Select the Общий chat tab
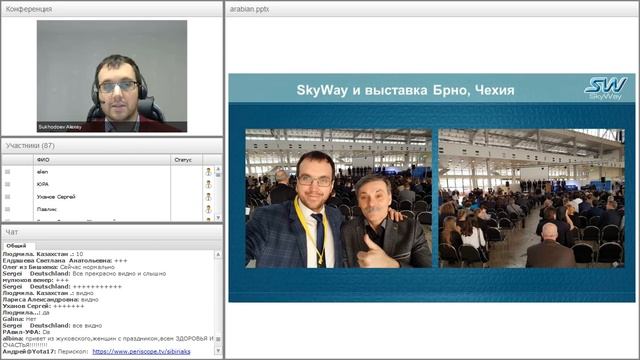640x360 pixels. pos(16,246)
